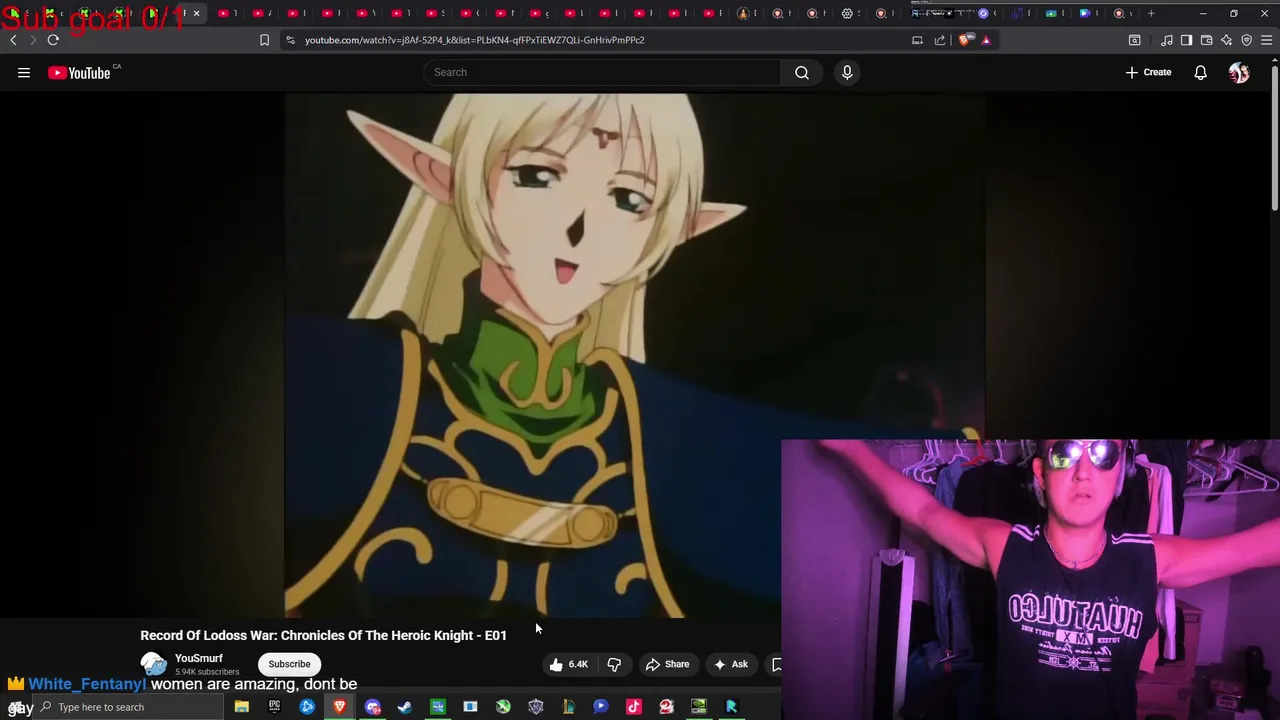Open the Brave Shields lion icon
This screenshot has width=1280, height=720.
tap(964, 40)
